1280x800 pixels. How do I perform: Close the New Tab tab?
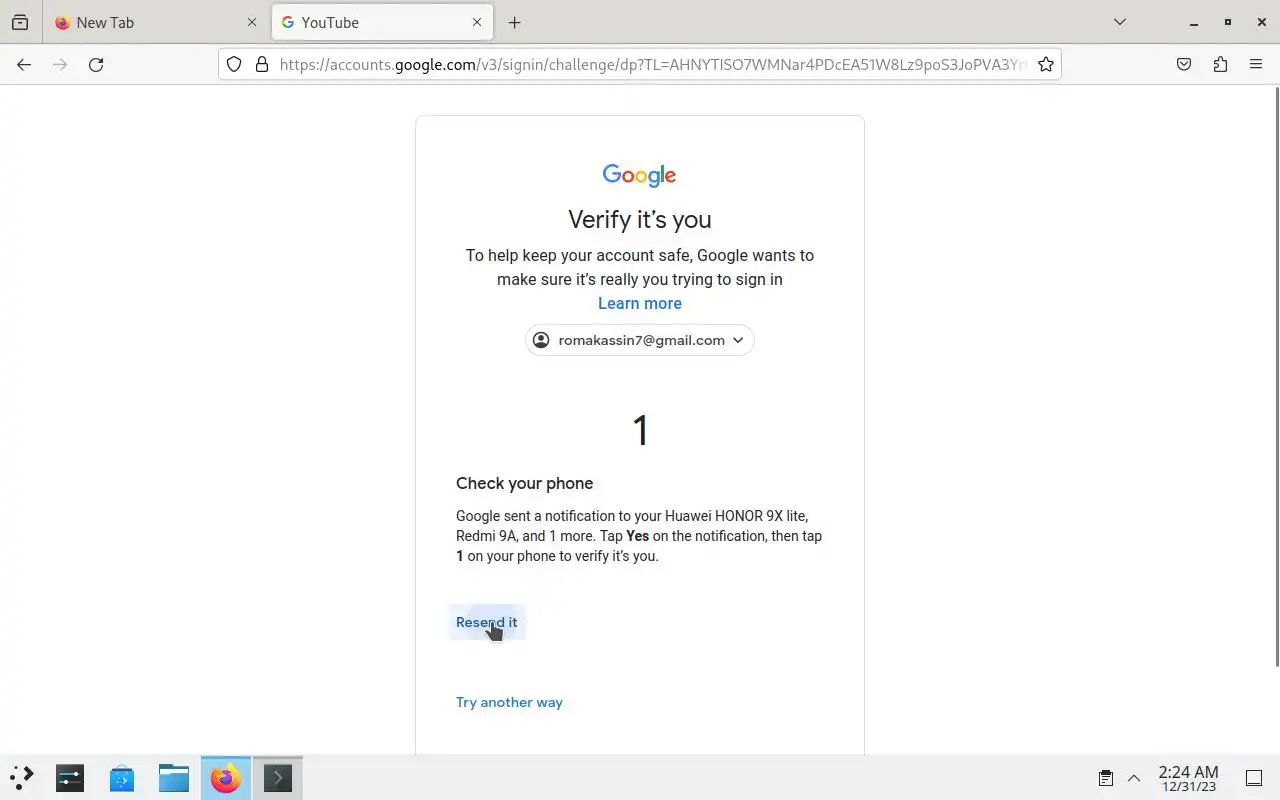pos(252,22)
